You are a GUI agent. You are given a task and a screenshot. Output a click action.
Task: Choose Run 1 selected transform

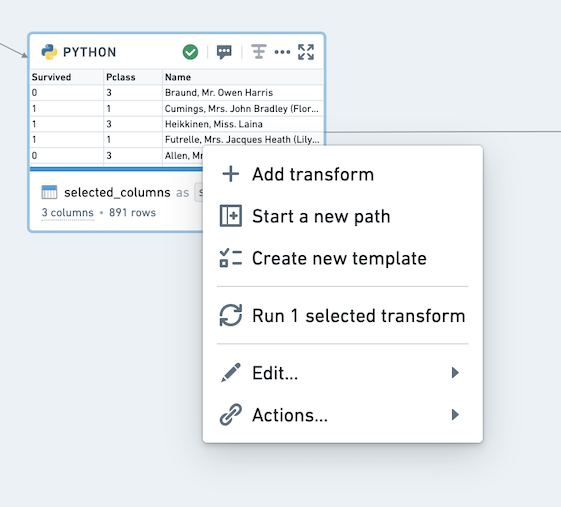(343, 316)
